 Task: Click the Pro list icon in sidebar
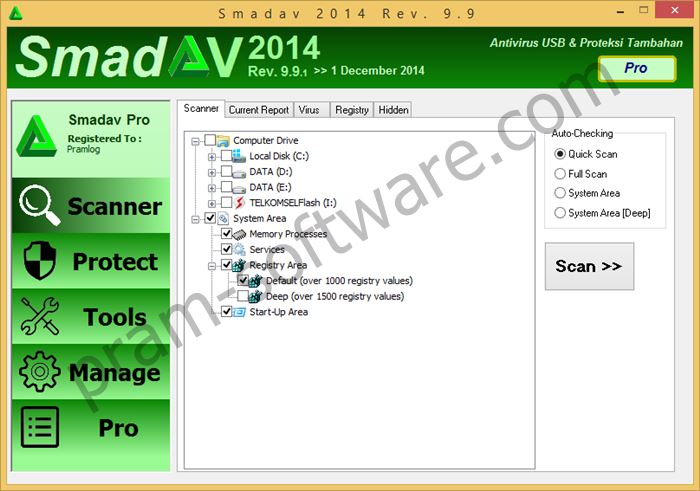(x=40, y=427)
